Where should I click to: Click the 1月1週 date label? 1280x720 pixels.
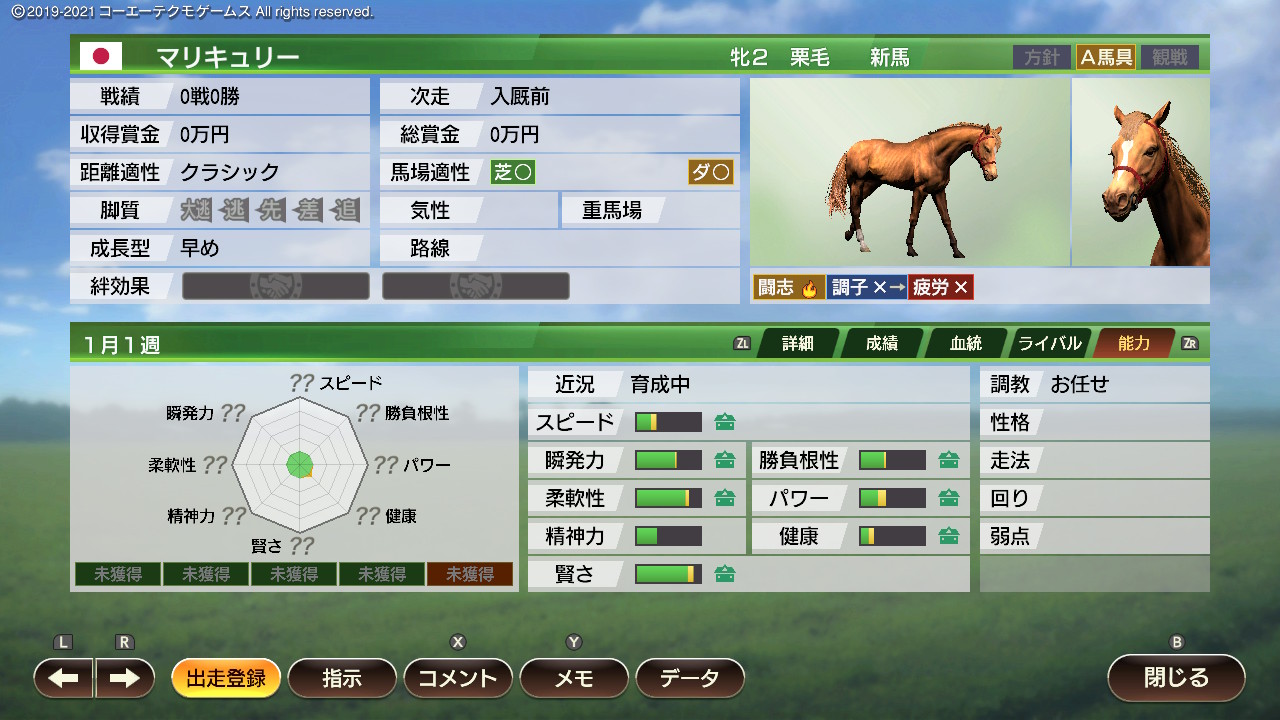pos(121,345)
